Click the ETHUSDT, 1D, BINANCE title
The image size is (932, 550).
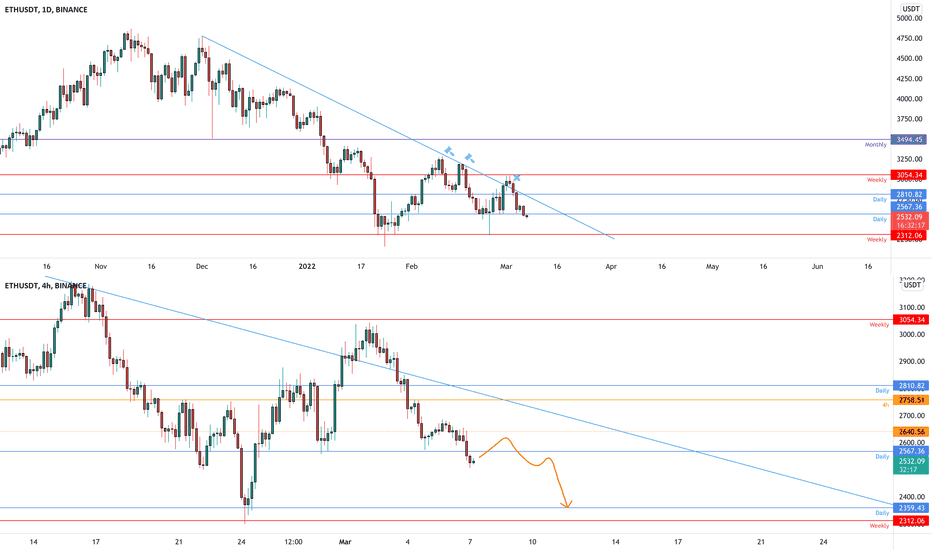pos(46,10)
